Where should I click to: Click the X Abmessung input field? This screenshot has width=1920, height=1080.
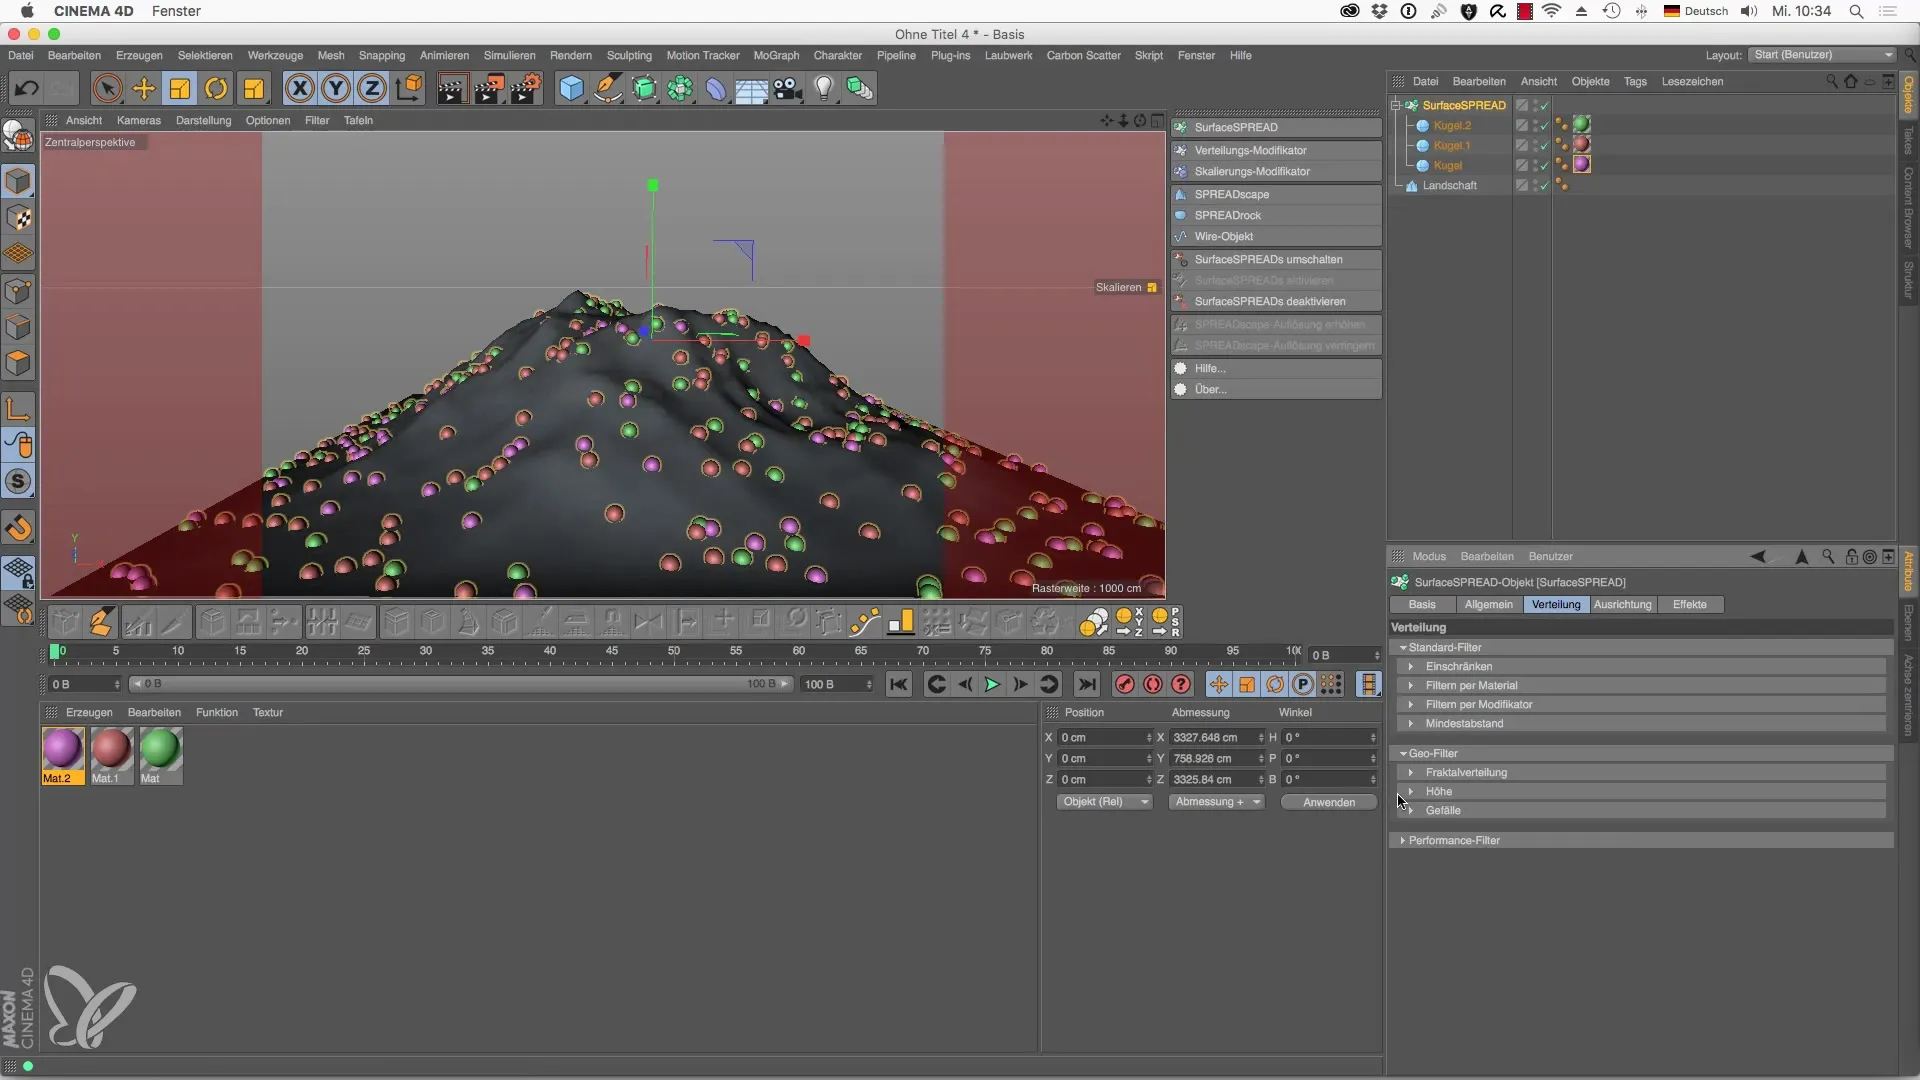click(1217, 738)
